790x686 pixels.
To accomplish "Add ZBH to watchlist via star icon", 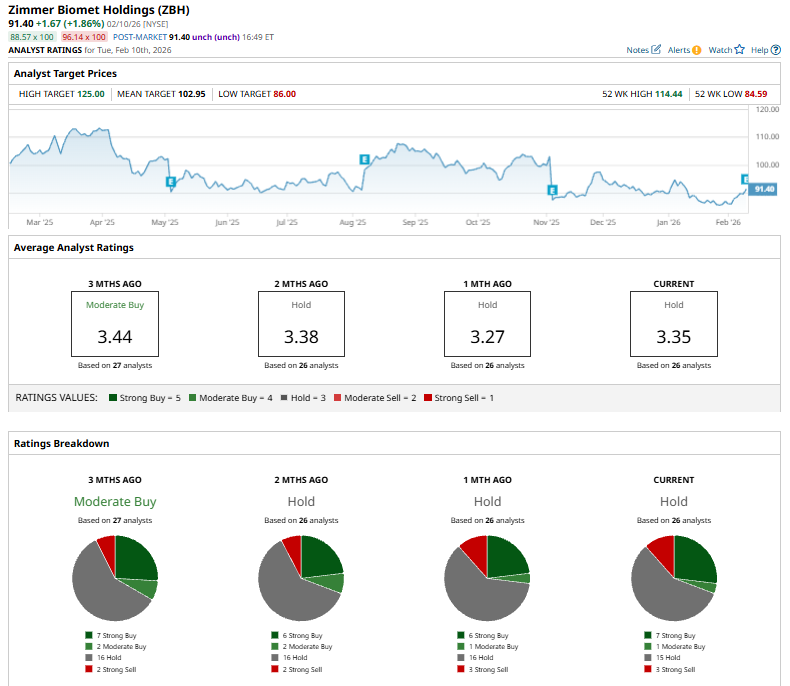I will point(740,49).
